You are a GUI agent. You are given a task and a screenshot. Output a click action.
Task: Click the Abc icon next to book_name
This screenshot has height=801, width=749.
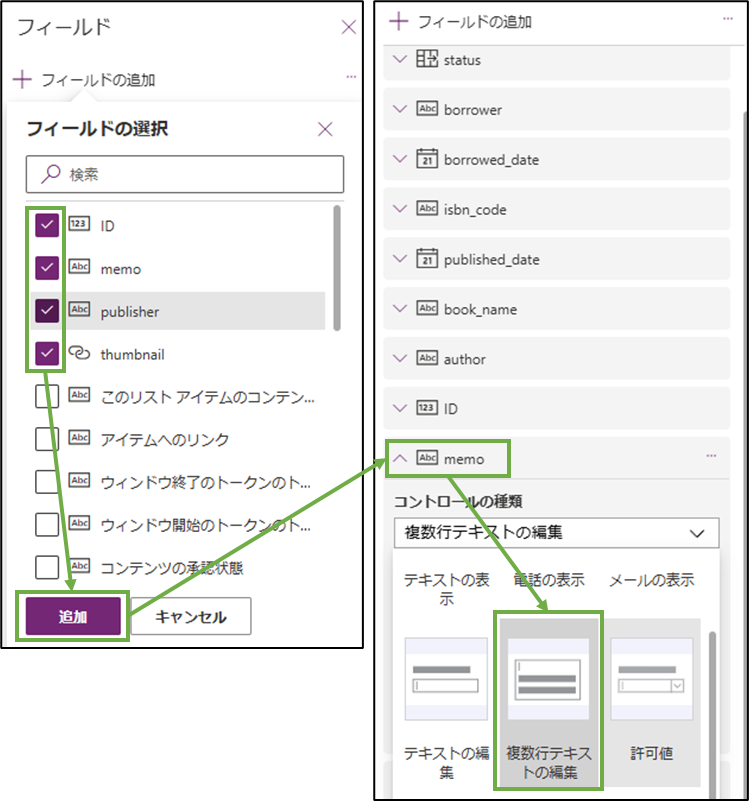click(x=427, y=308)
